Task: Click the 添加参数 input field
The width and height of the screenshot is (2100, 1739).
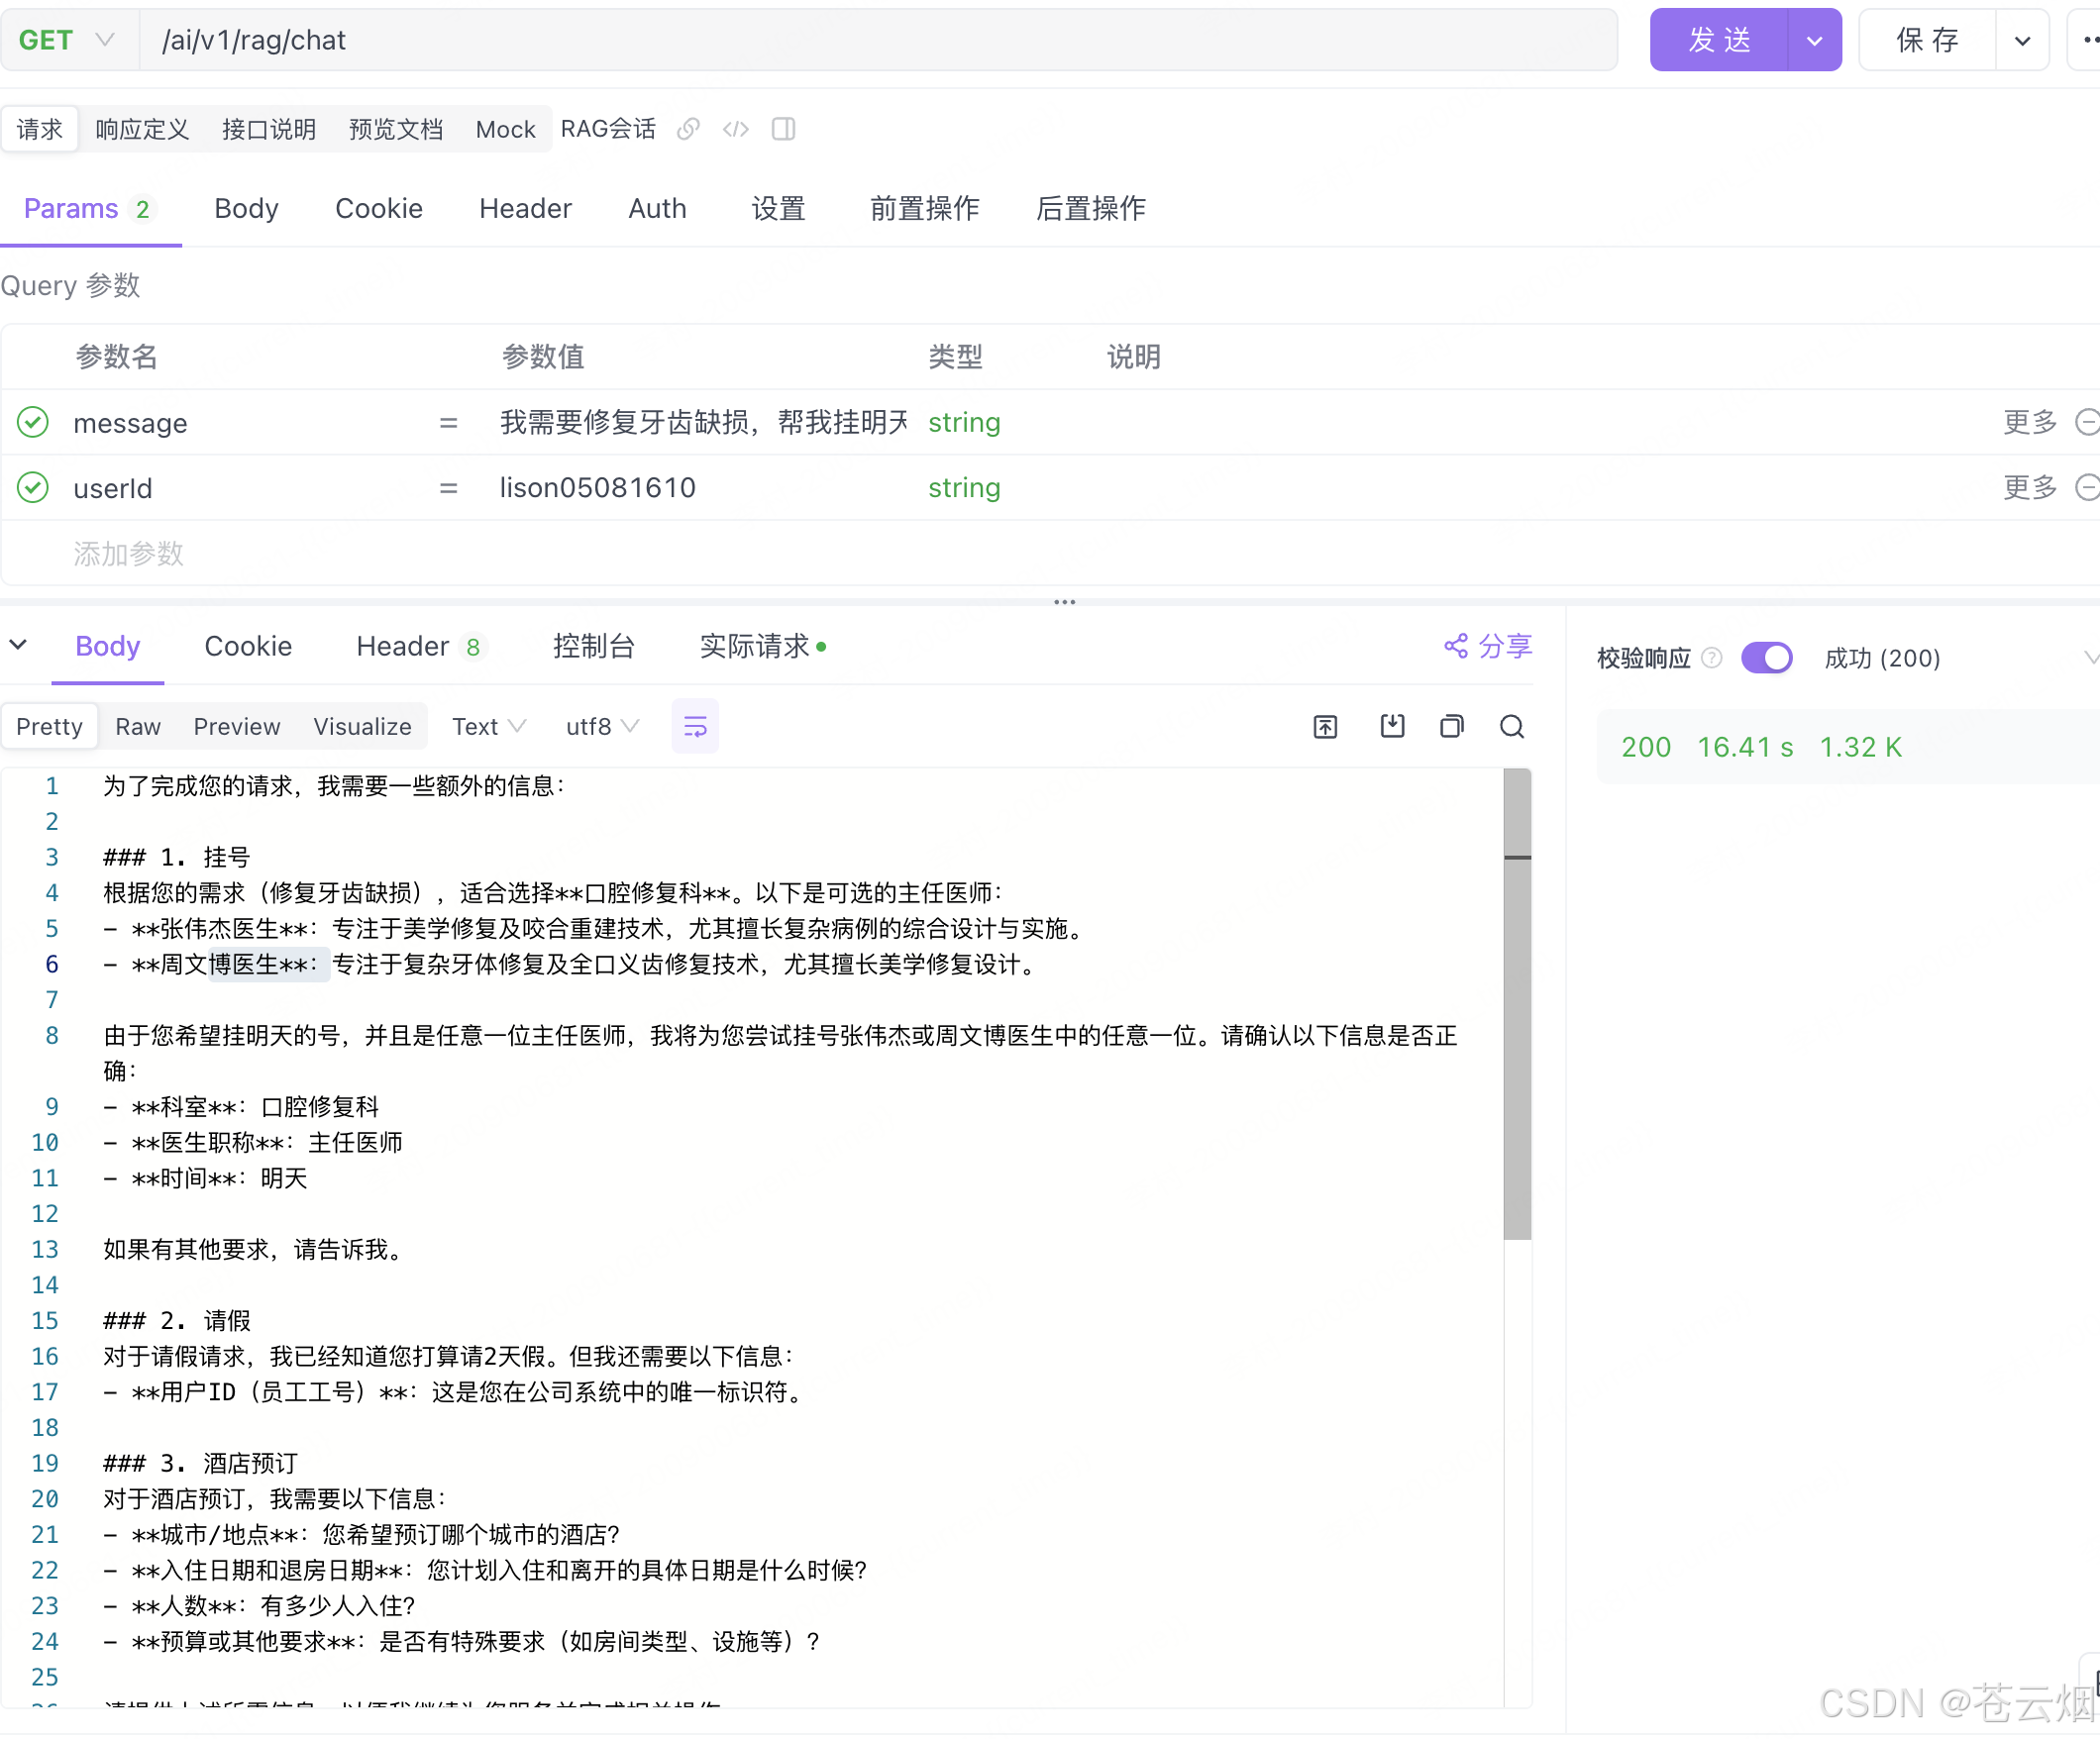Action: pyautogui.click(x=129, y=554)
